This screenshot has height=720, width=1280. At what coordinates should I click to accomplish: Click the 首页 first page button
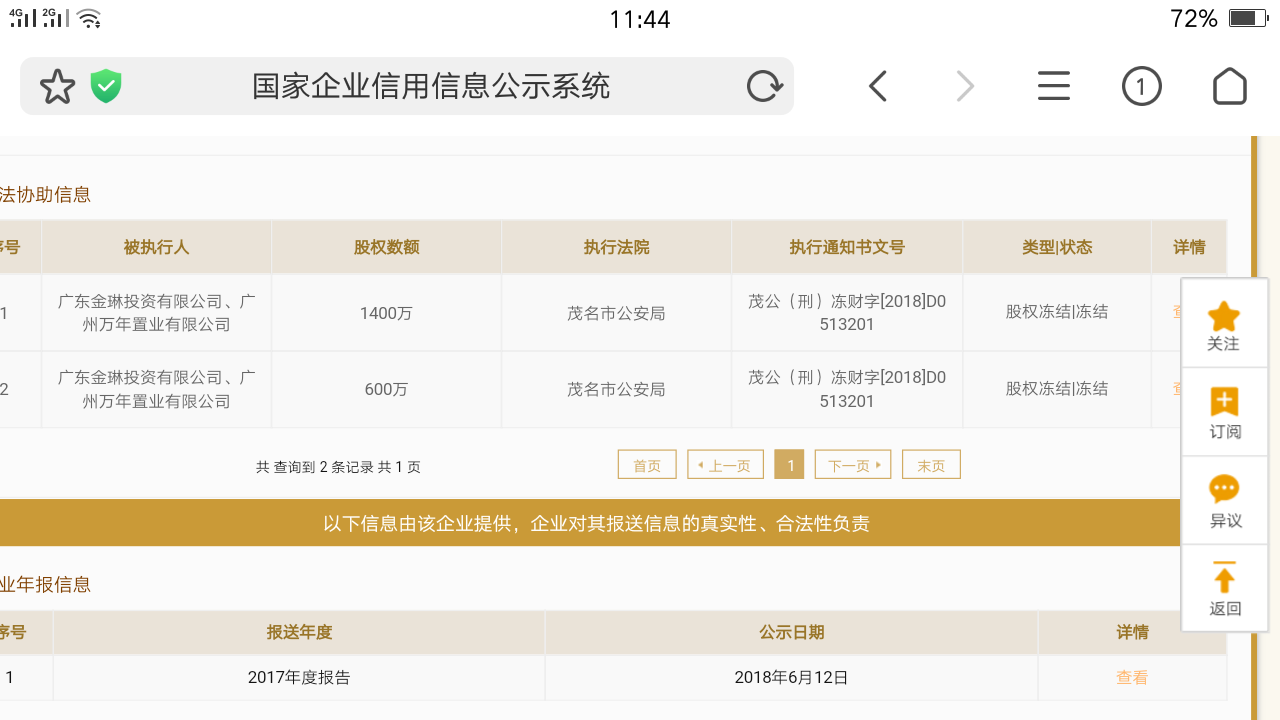pos(647,465)
